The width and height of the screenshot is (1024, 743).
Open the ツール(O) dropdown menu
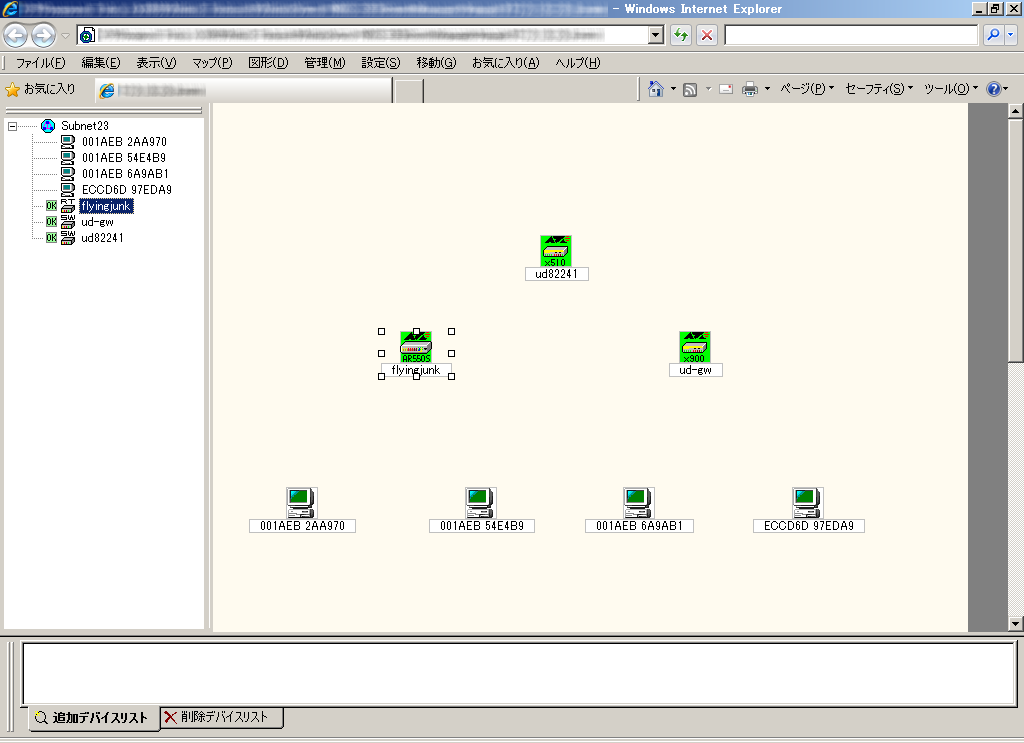pyautogui.click(x=951, y=89)
